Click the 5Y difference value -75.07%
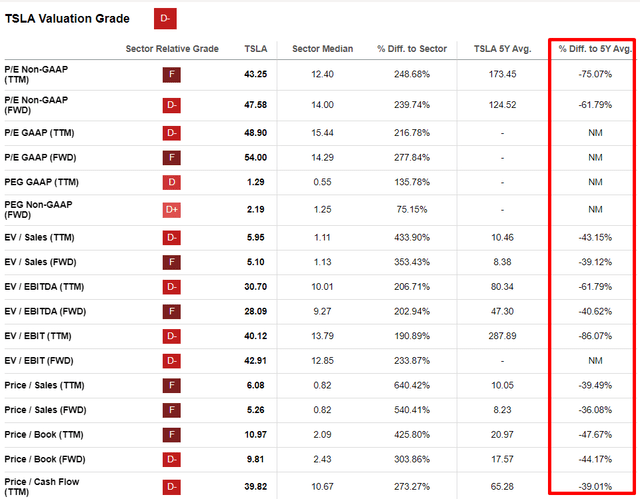640x499 pixels. click(595, 74)
